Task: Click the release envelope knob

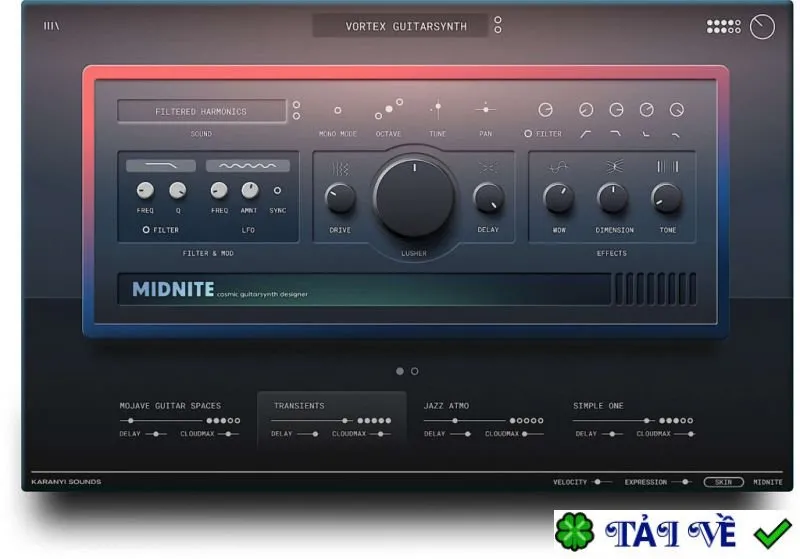Action: (x=677, y=110)
